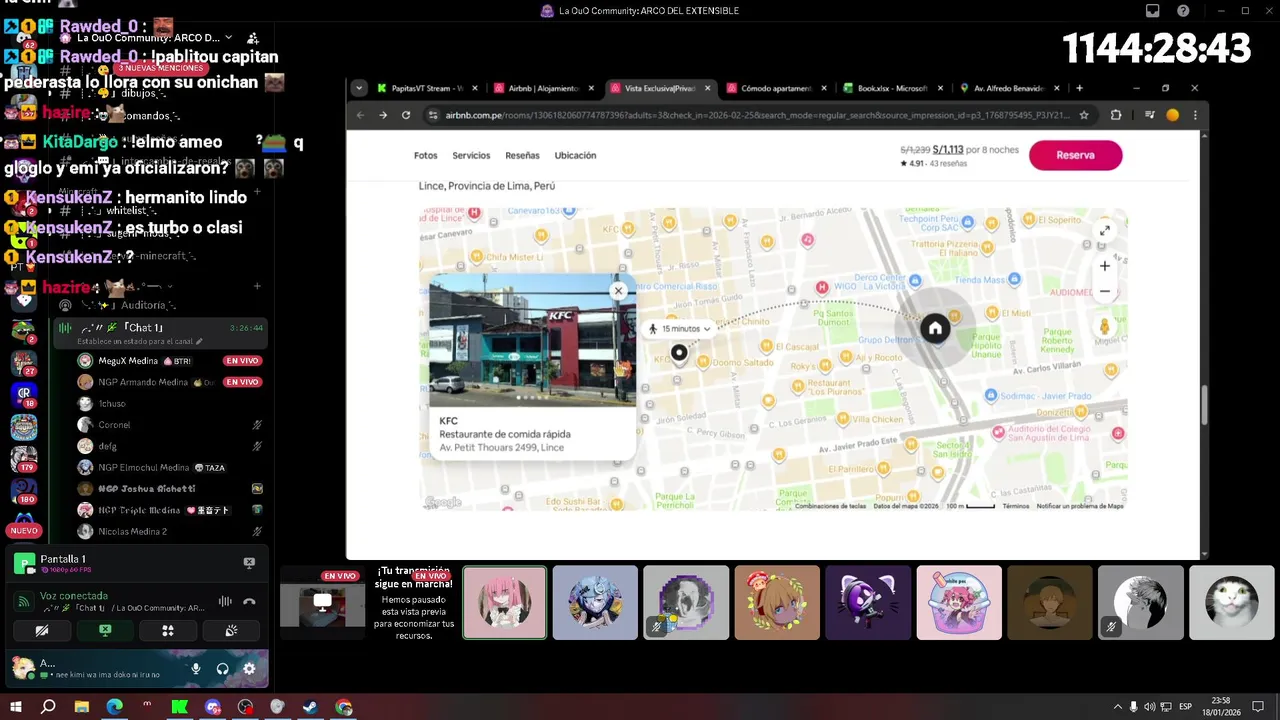Bookmark this page with the star
The width and height of the screenshot is (1280, 720).
1084,115
